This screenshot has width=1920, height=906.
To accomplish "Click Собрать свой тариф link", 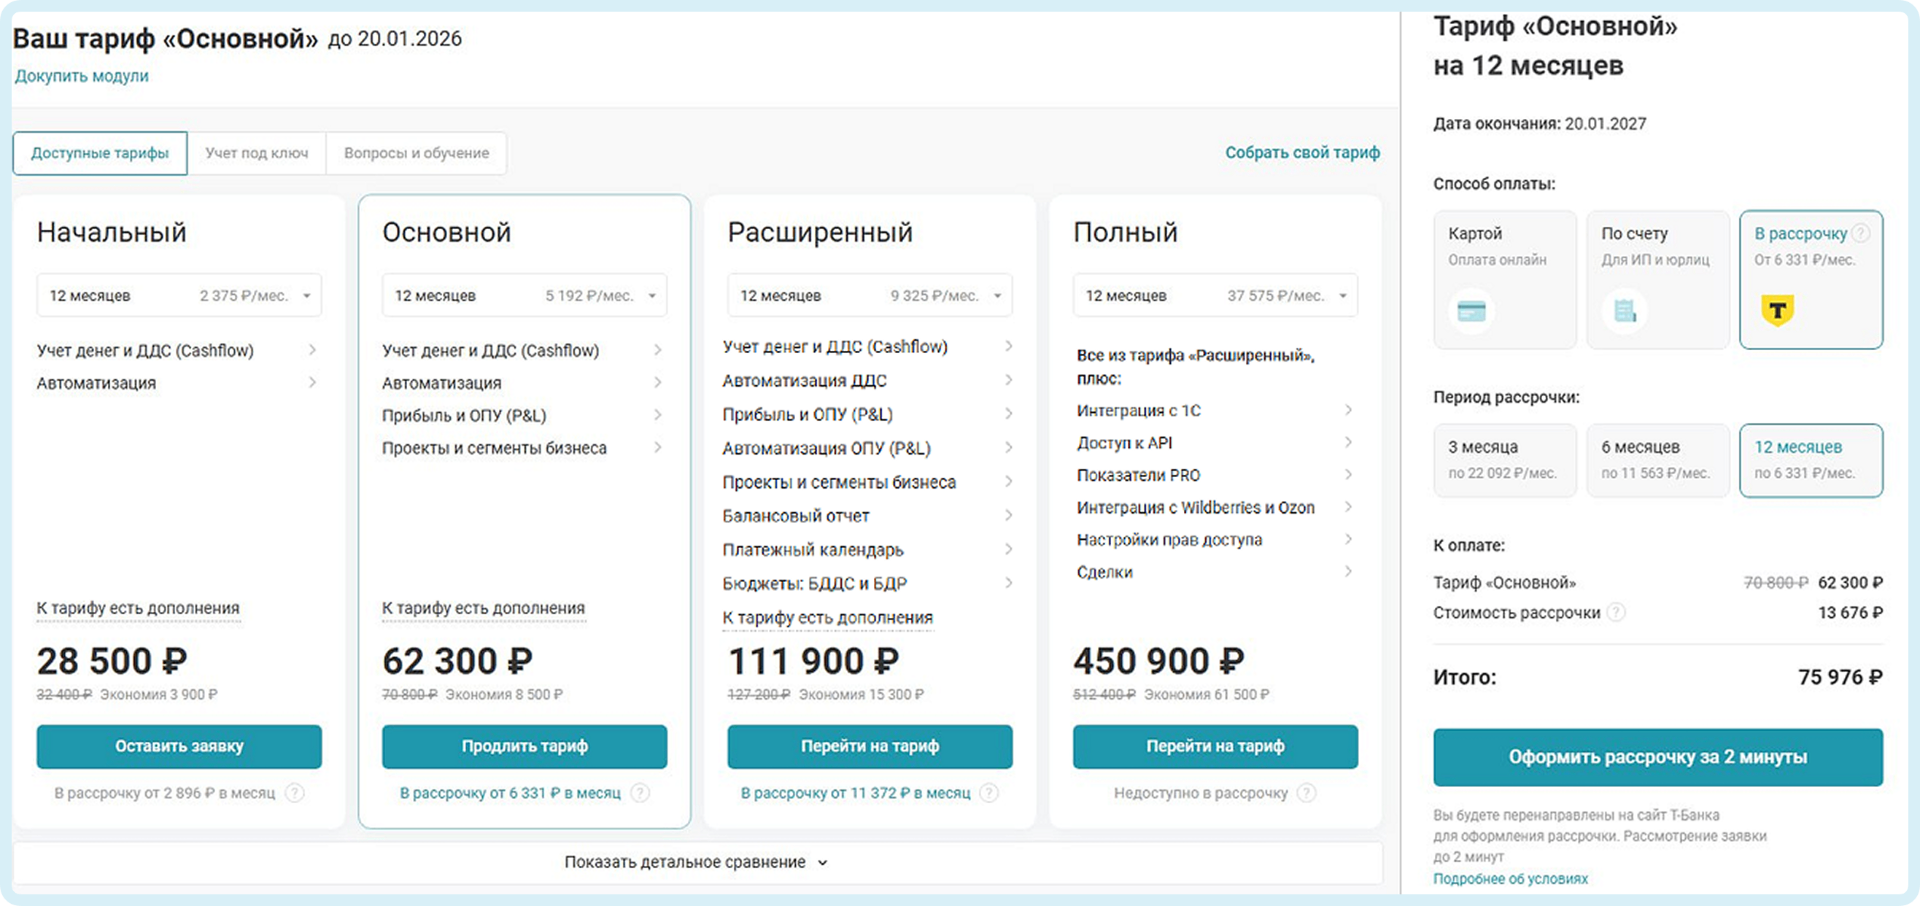I will [1302, 152].
